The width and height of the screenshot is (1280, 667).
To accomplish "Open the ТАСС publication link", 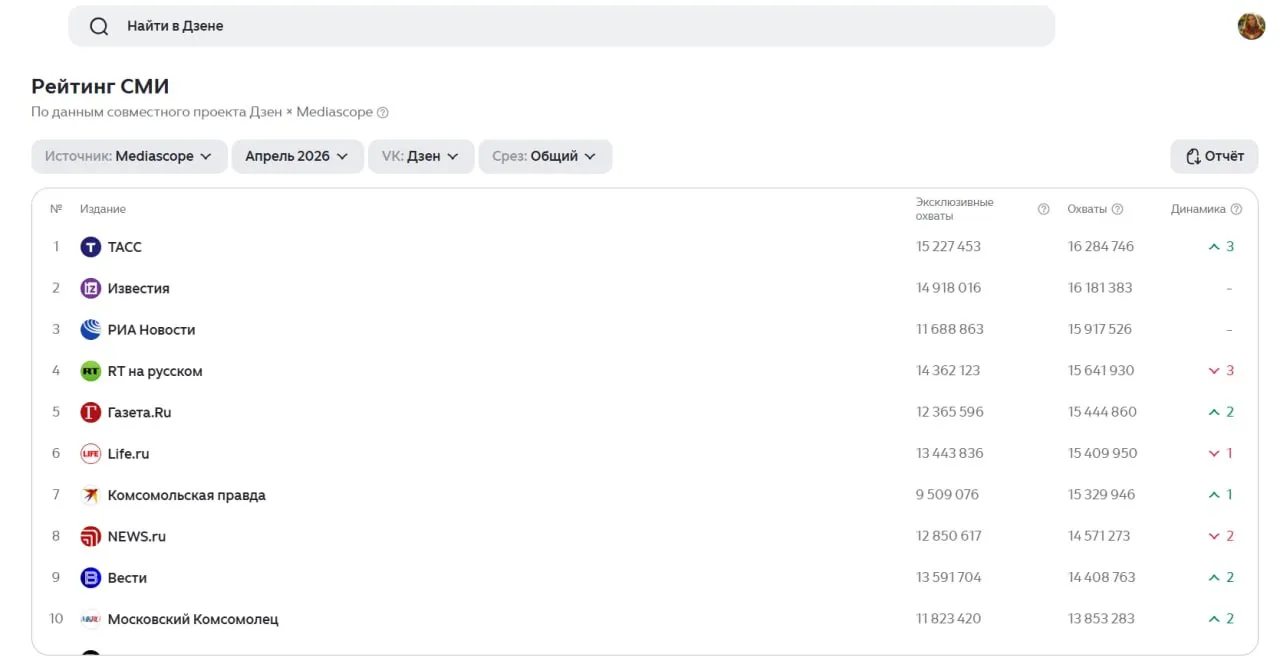I will 125,247.
